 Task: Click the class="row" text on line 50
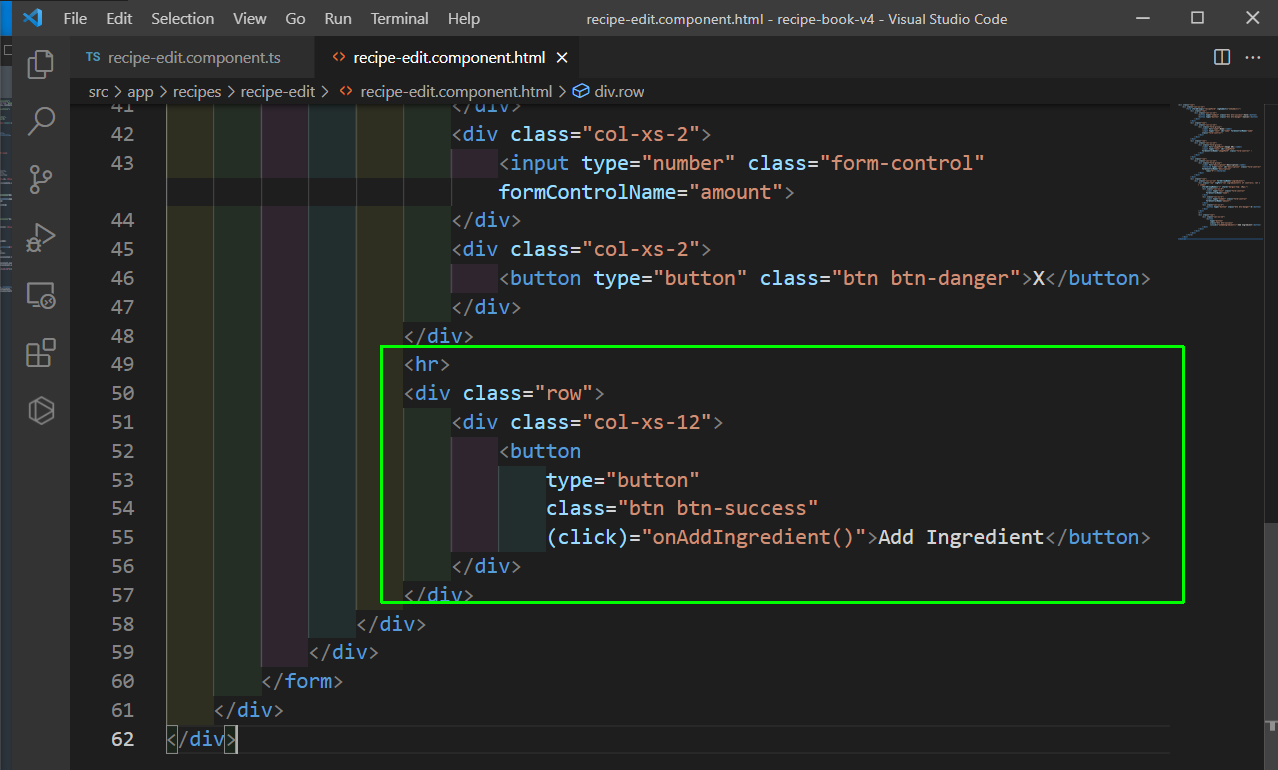pyautogui.click(x=527, y=393)
